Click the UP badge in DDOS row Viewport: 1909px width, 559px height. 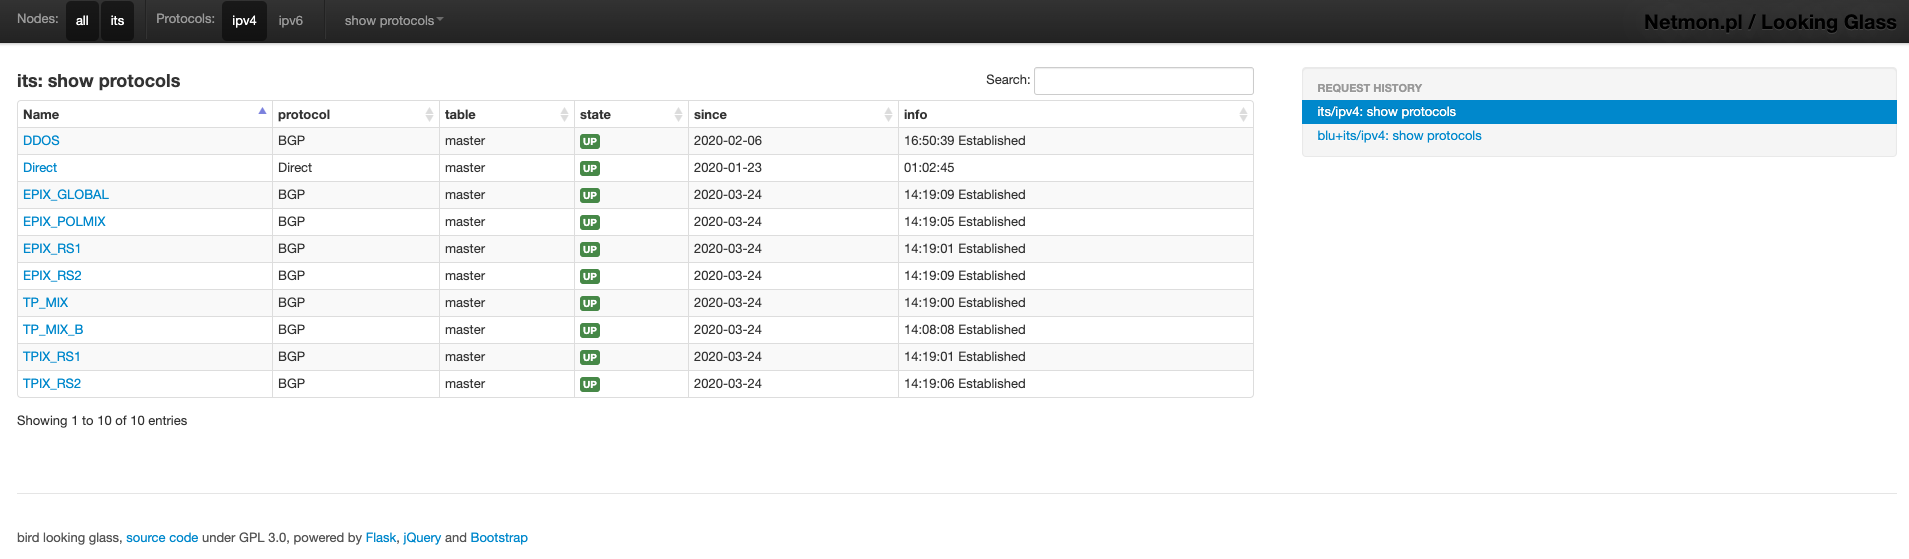[x=590, y=142]
